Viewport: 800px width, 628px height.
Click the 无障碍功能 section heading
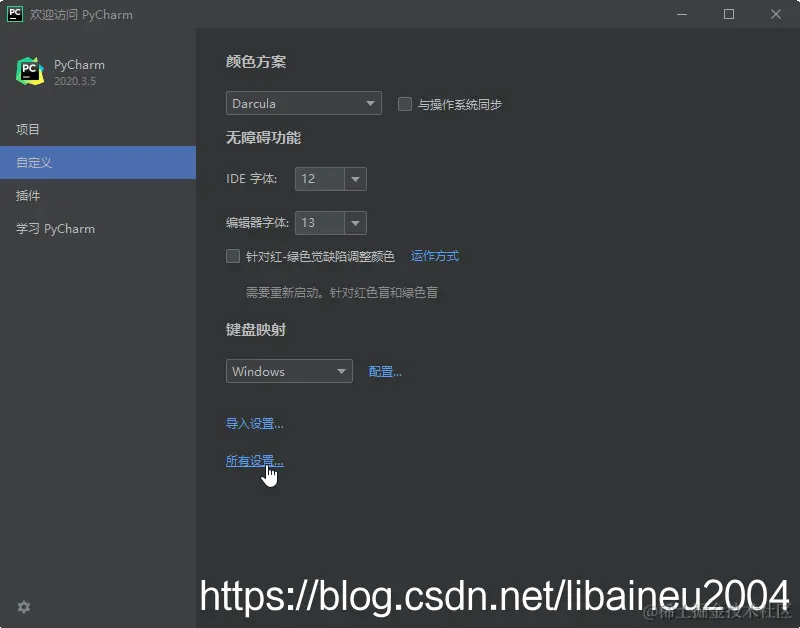pyautogui.click(x=263, y=138)
